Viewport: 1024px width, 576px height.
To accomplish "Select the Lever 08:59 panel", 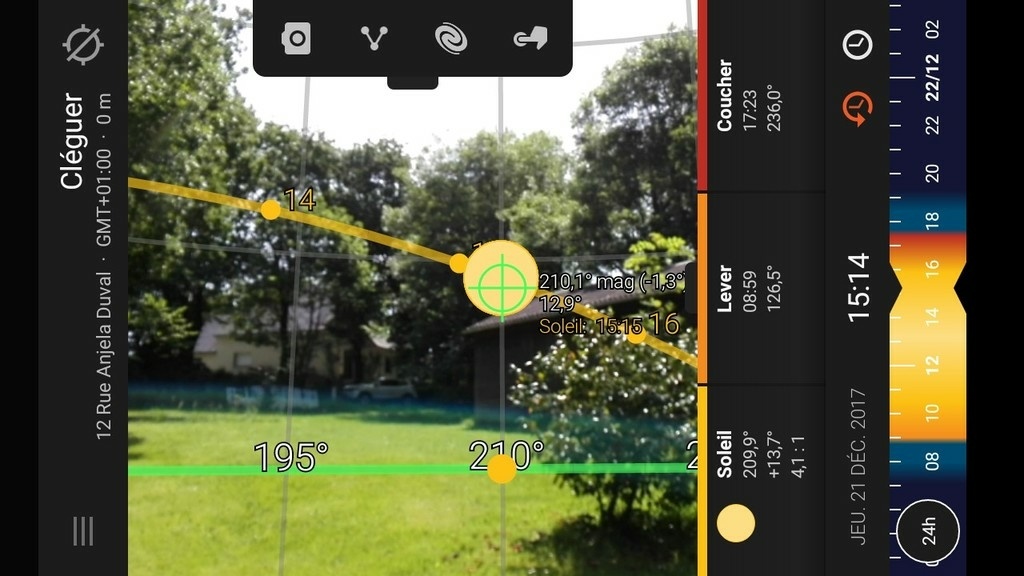I will pos(761,288).
